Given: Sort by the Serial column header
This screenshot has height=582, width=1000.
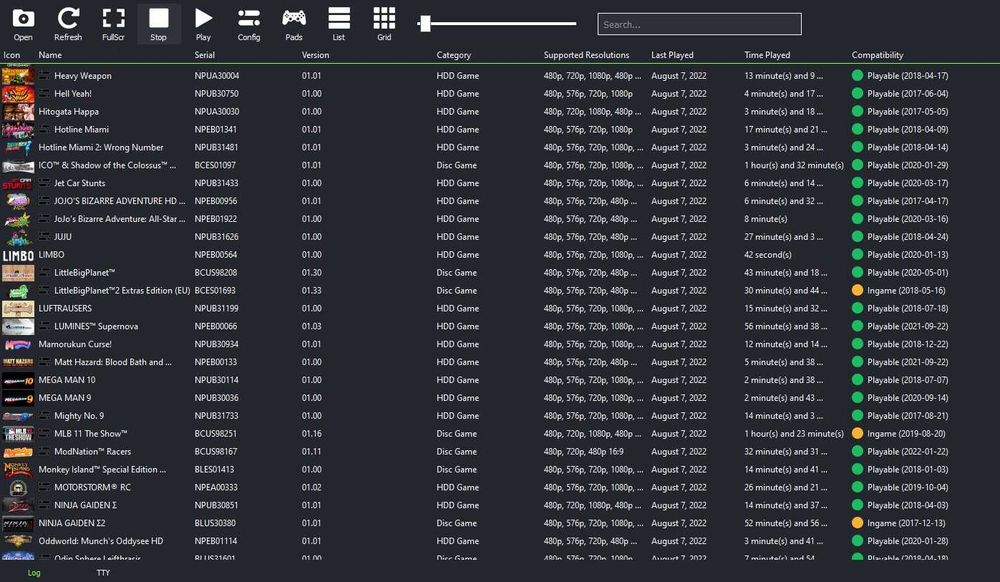Looking at the screenshot, I should (205, 55).
